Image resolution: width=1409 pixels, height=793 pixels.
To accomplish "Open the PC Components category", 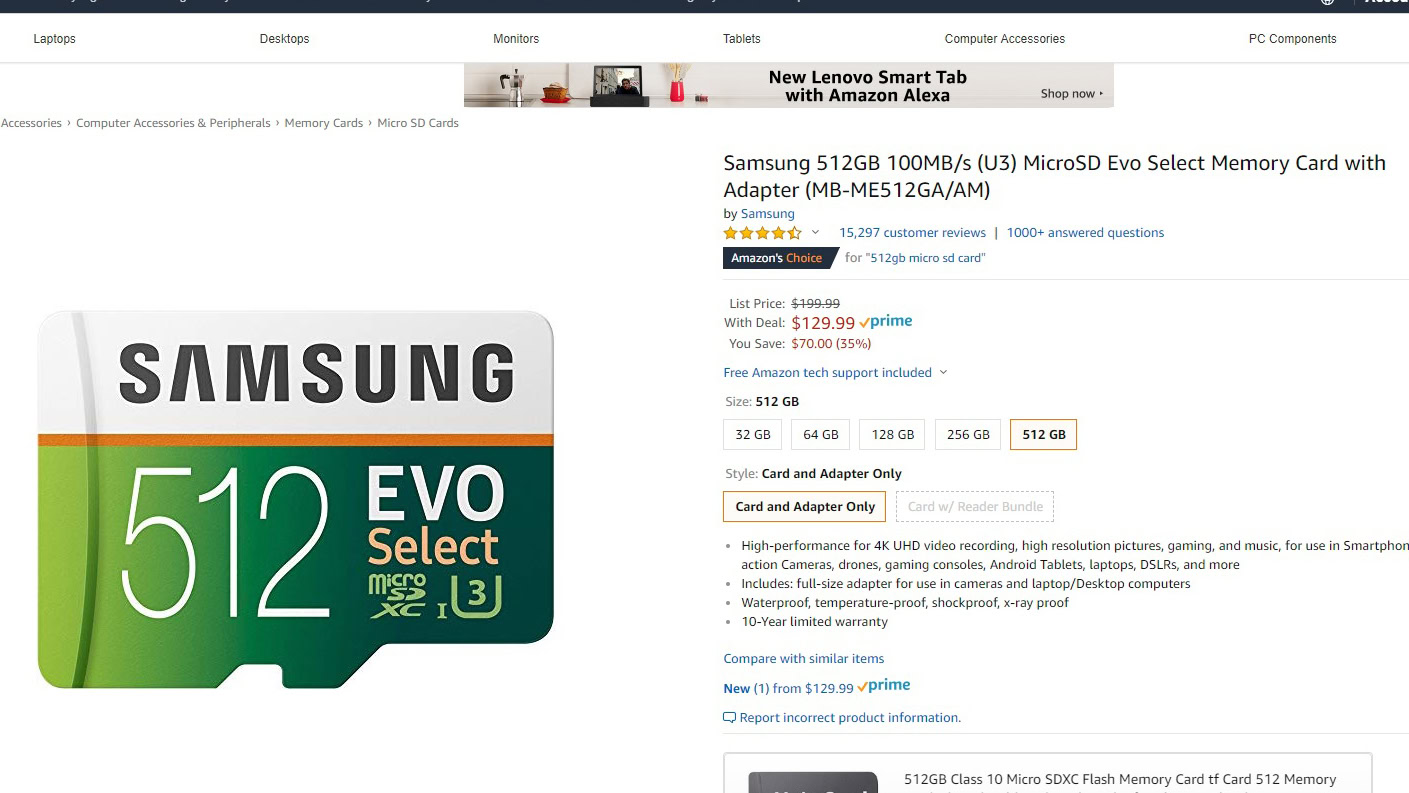I will (1292, 39).
